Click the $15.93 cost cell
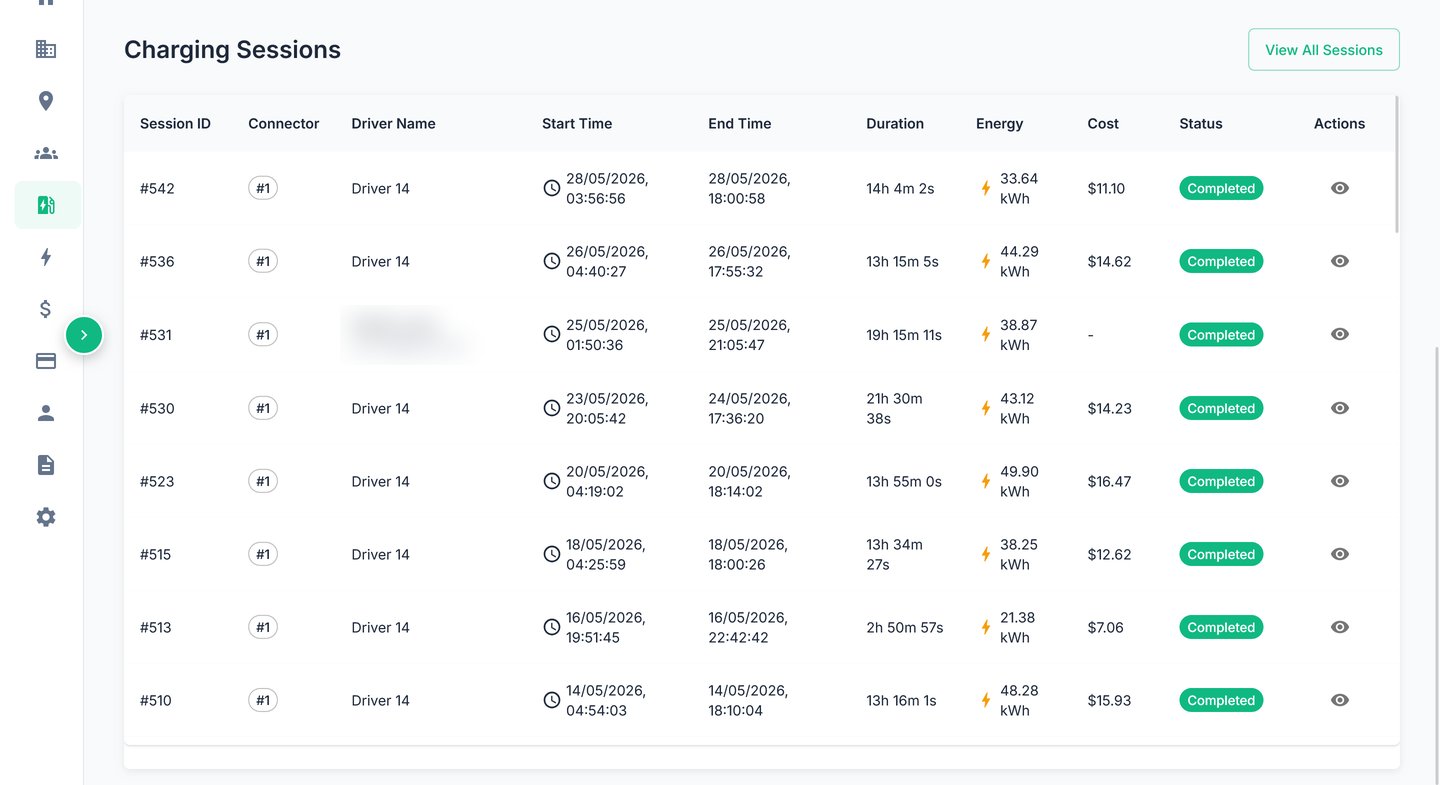The height and width of the screenshot is (785, 1440). [1109, 700]
